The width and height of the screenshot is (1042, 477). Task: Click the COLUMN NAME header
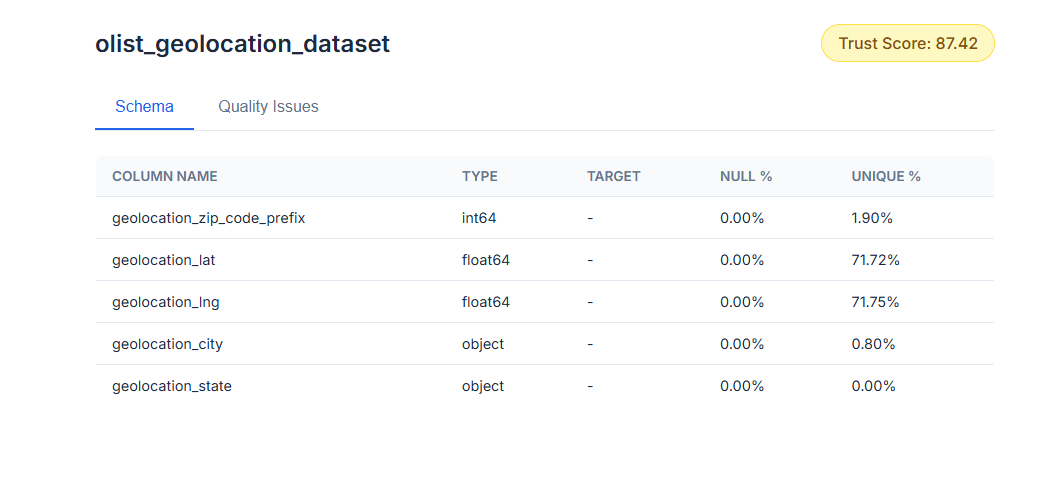click(x=164, y=176)
